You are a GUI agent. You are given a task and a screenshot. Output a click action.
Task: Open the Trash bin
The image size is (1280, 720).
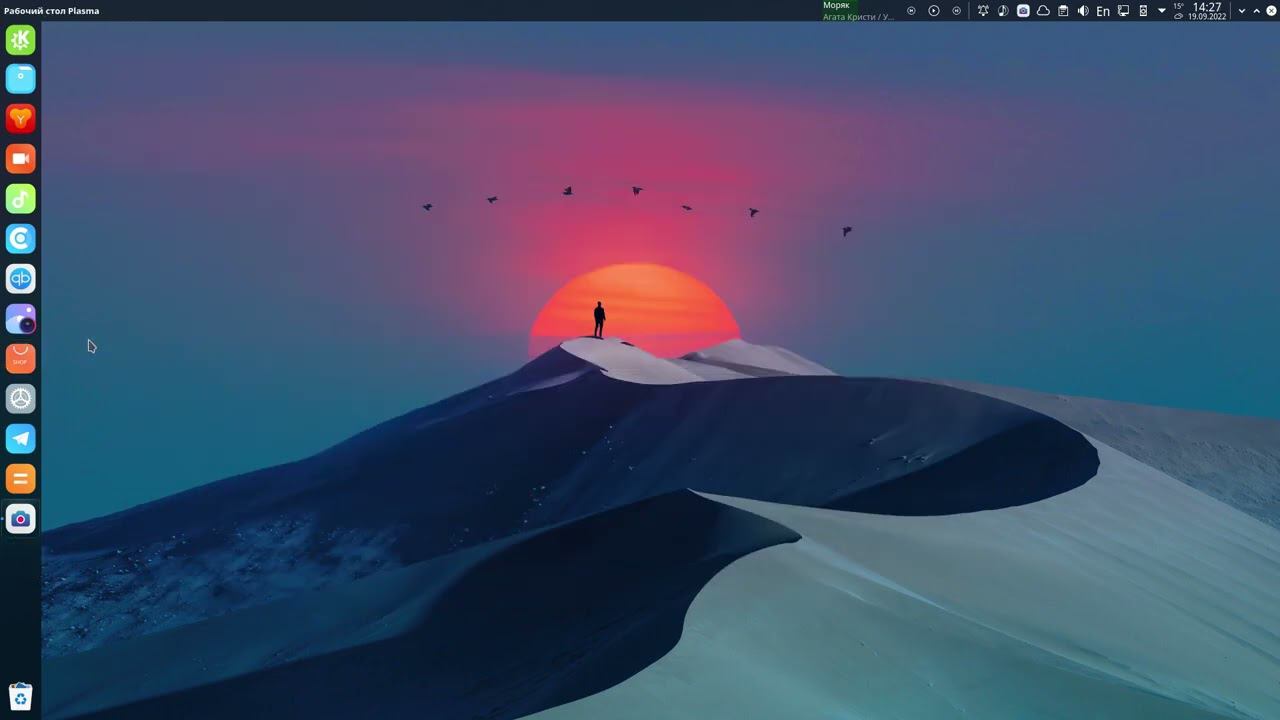(x=20, y=696)
